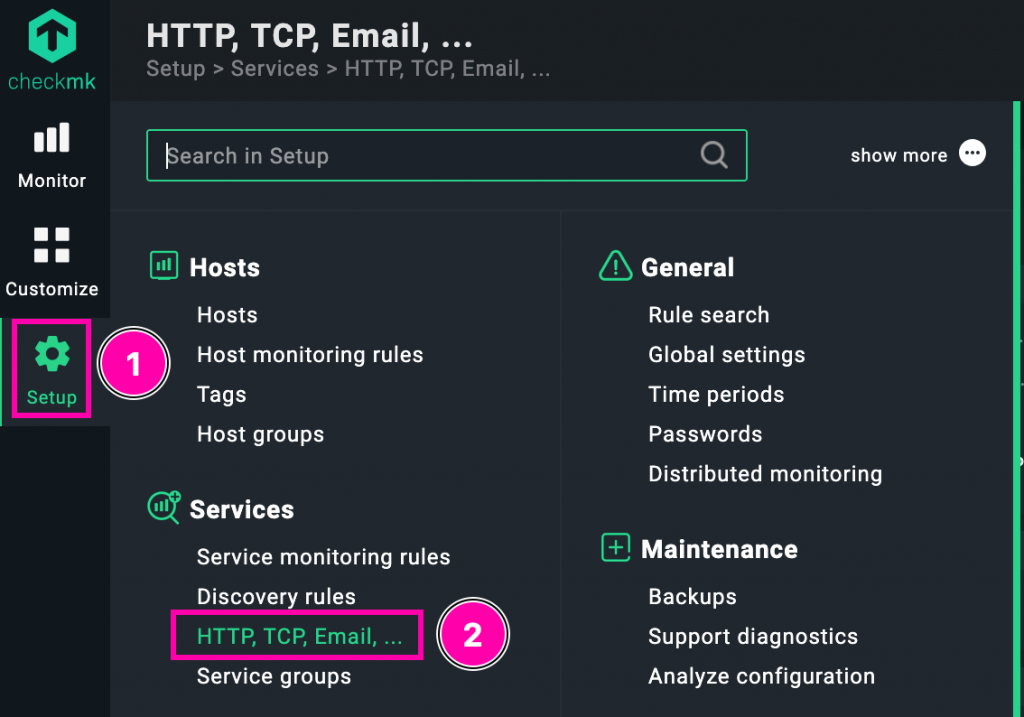Click the Services section magnifier icon
The width and height of the screenshot is (1024, 717).
click(163, 508)
